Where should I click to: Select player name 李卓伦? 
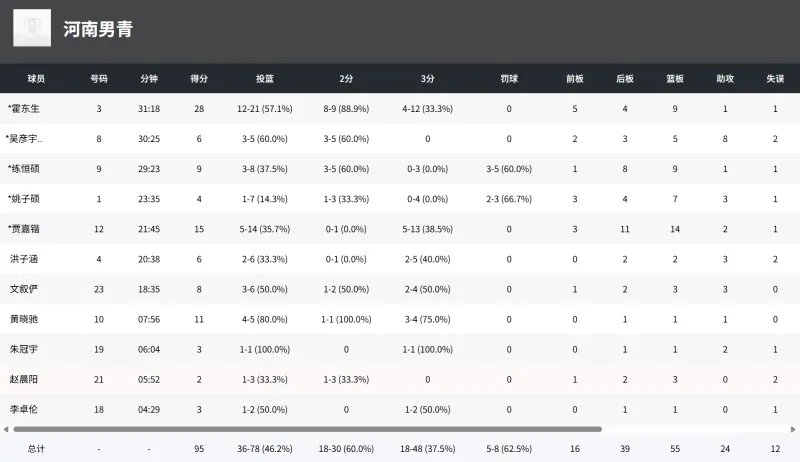tap(24, 409)
